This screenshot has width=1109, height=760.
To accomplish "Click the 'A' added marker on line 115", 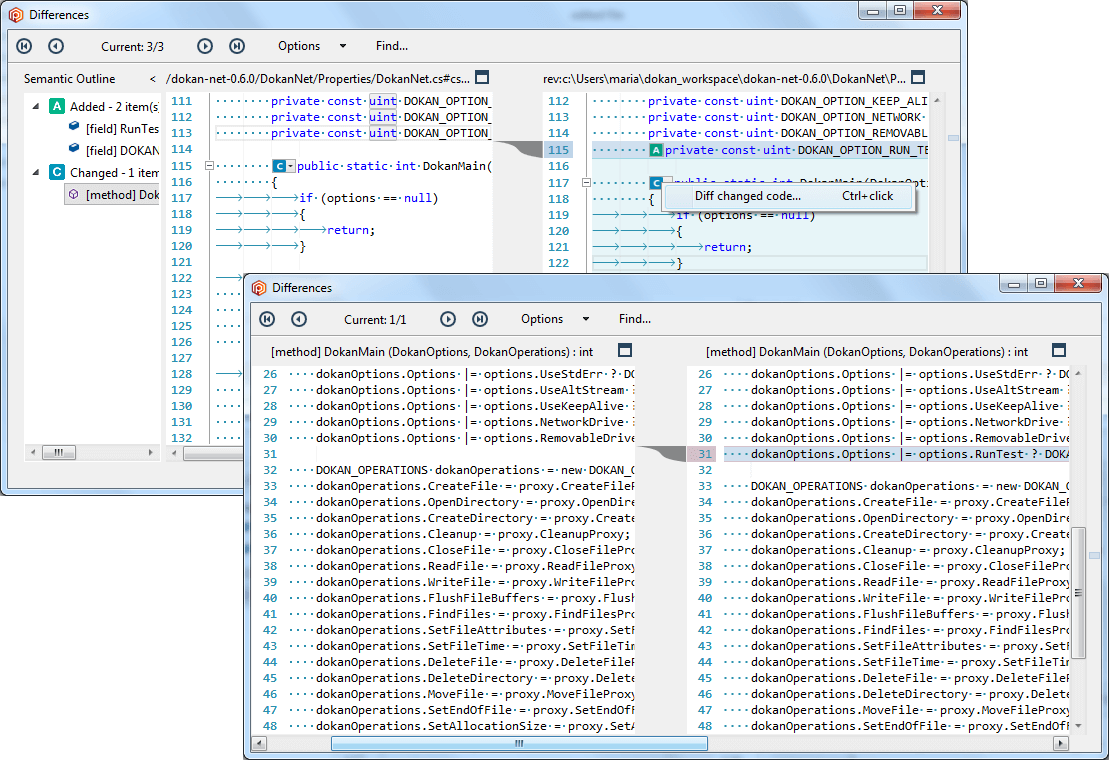I will coord(656,150).
